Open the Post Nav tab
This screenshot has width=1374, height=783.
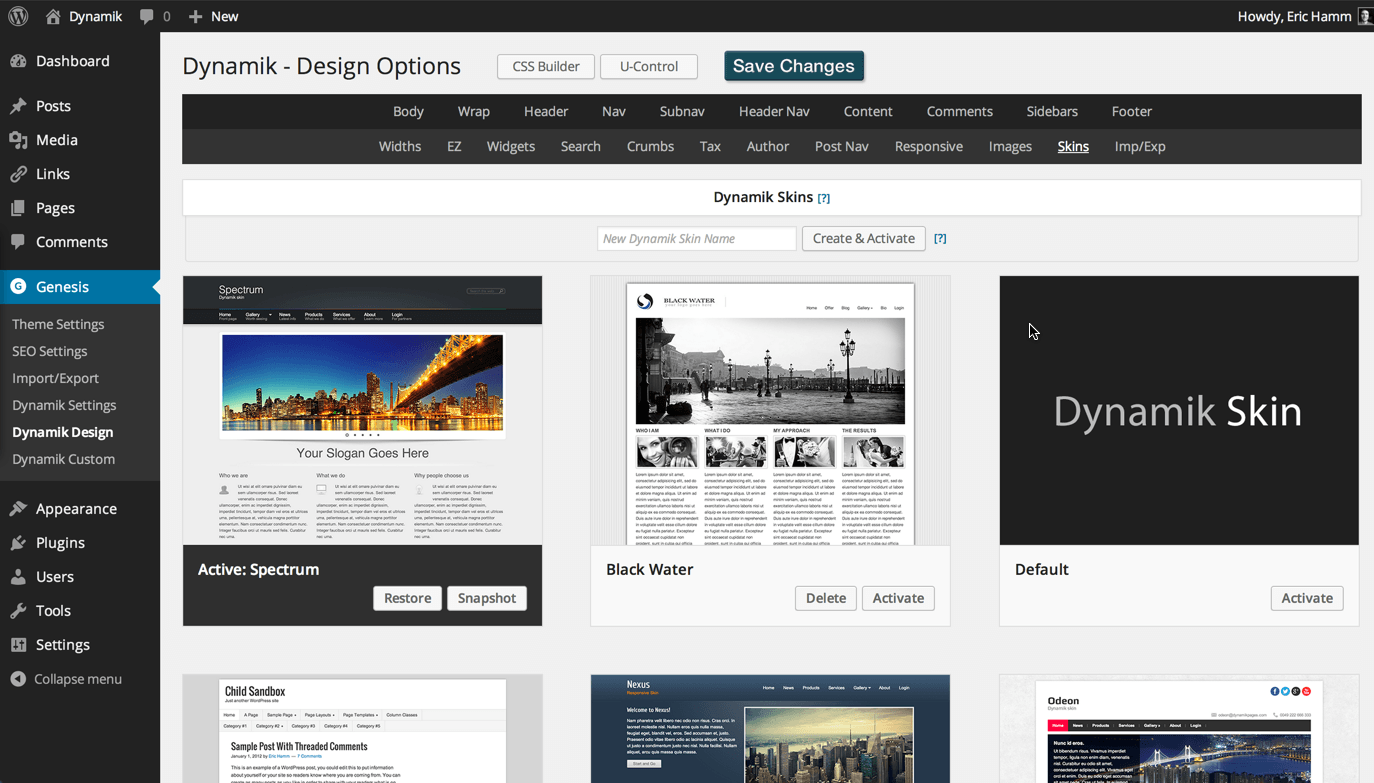point(842,146)
